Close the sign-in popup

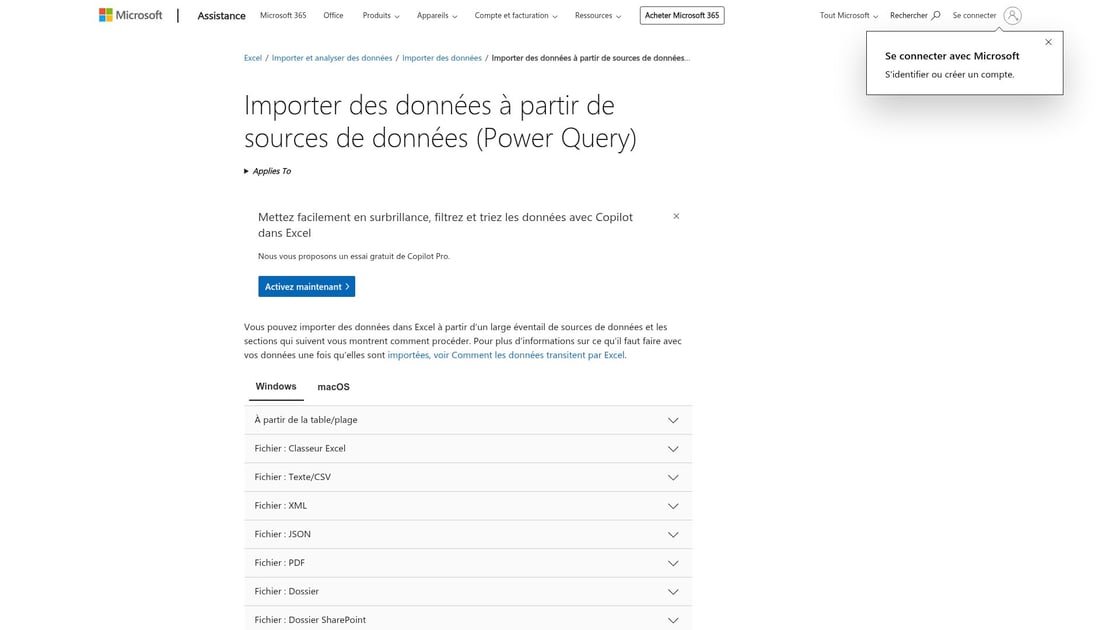coord(1049,42)
